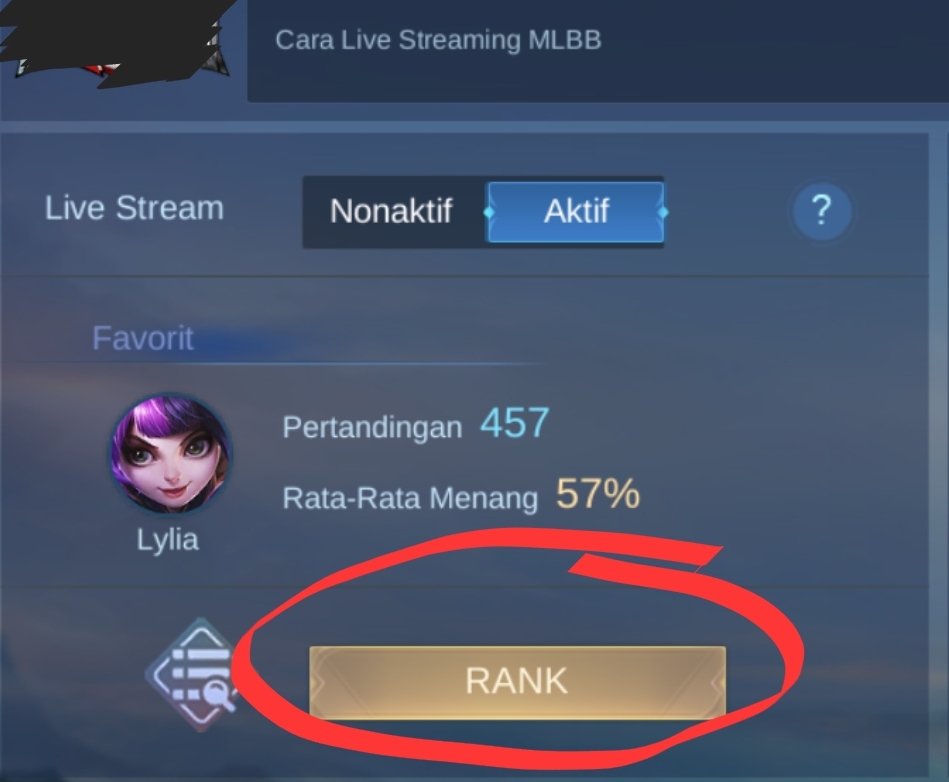949x782 pixels.
Task: Select the Pertandingan label
Action: pyautogui.click(x=372, y=427)
